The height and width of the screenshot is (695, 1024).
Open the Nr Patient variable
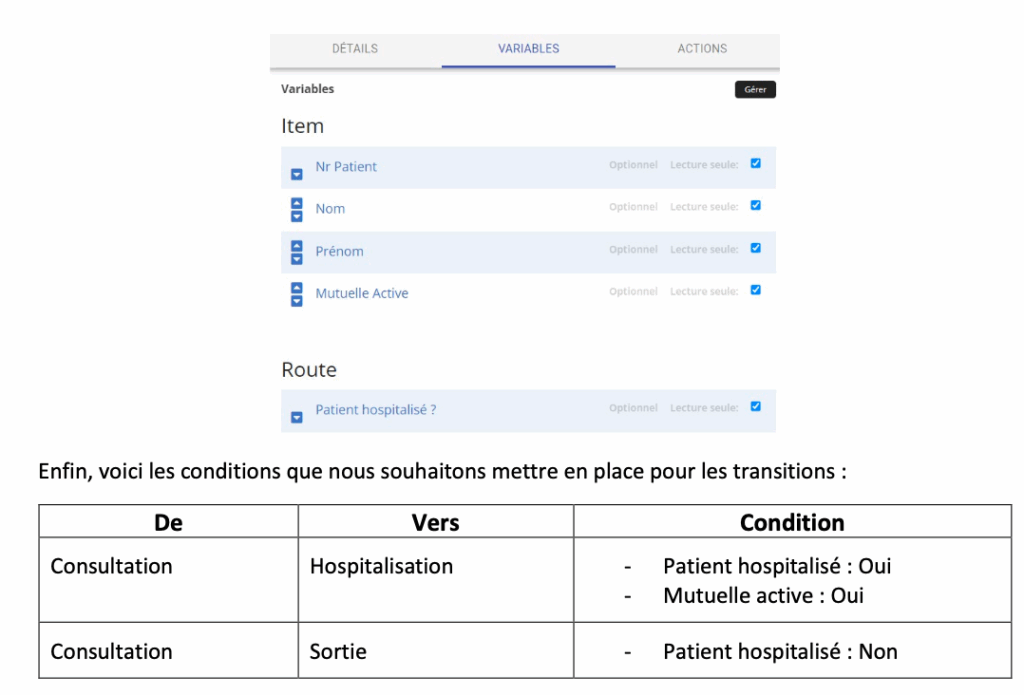346,167
